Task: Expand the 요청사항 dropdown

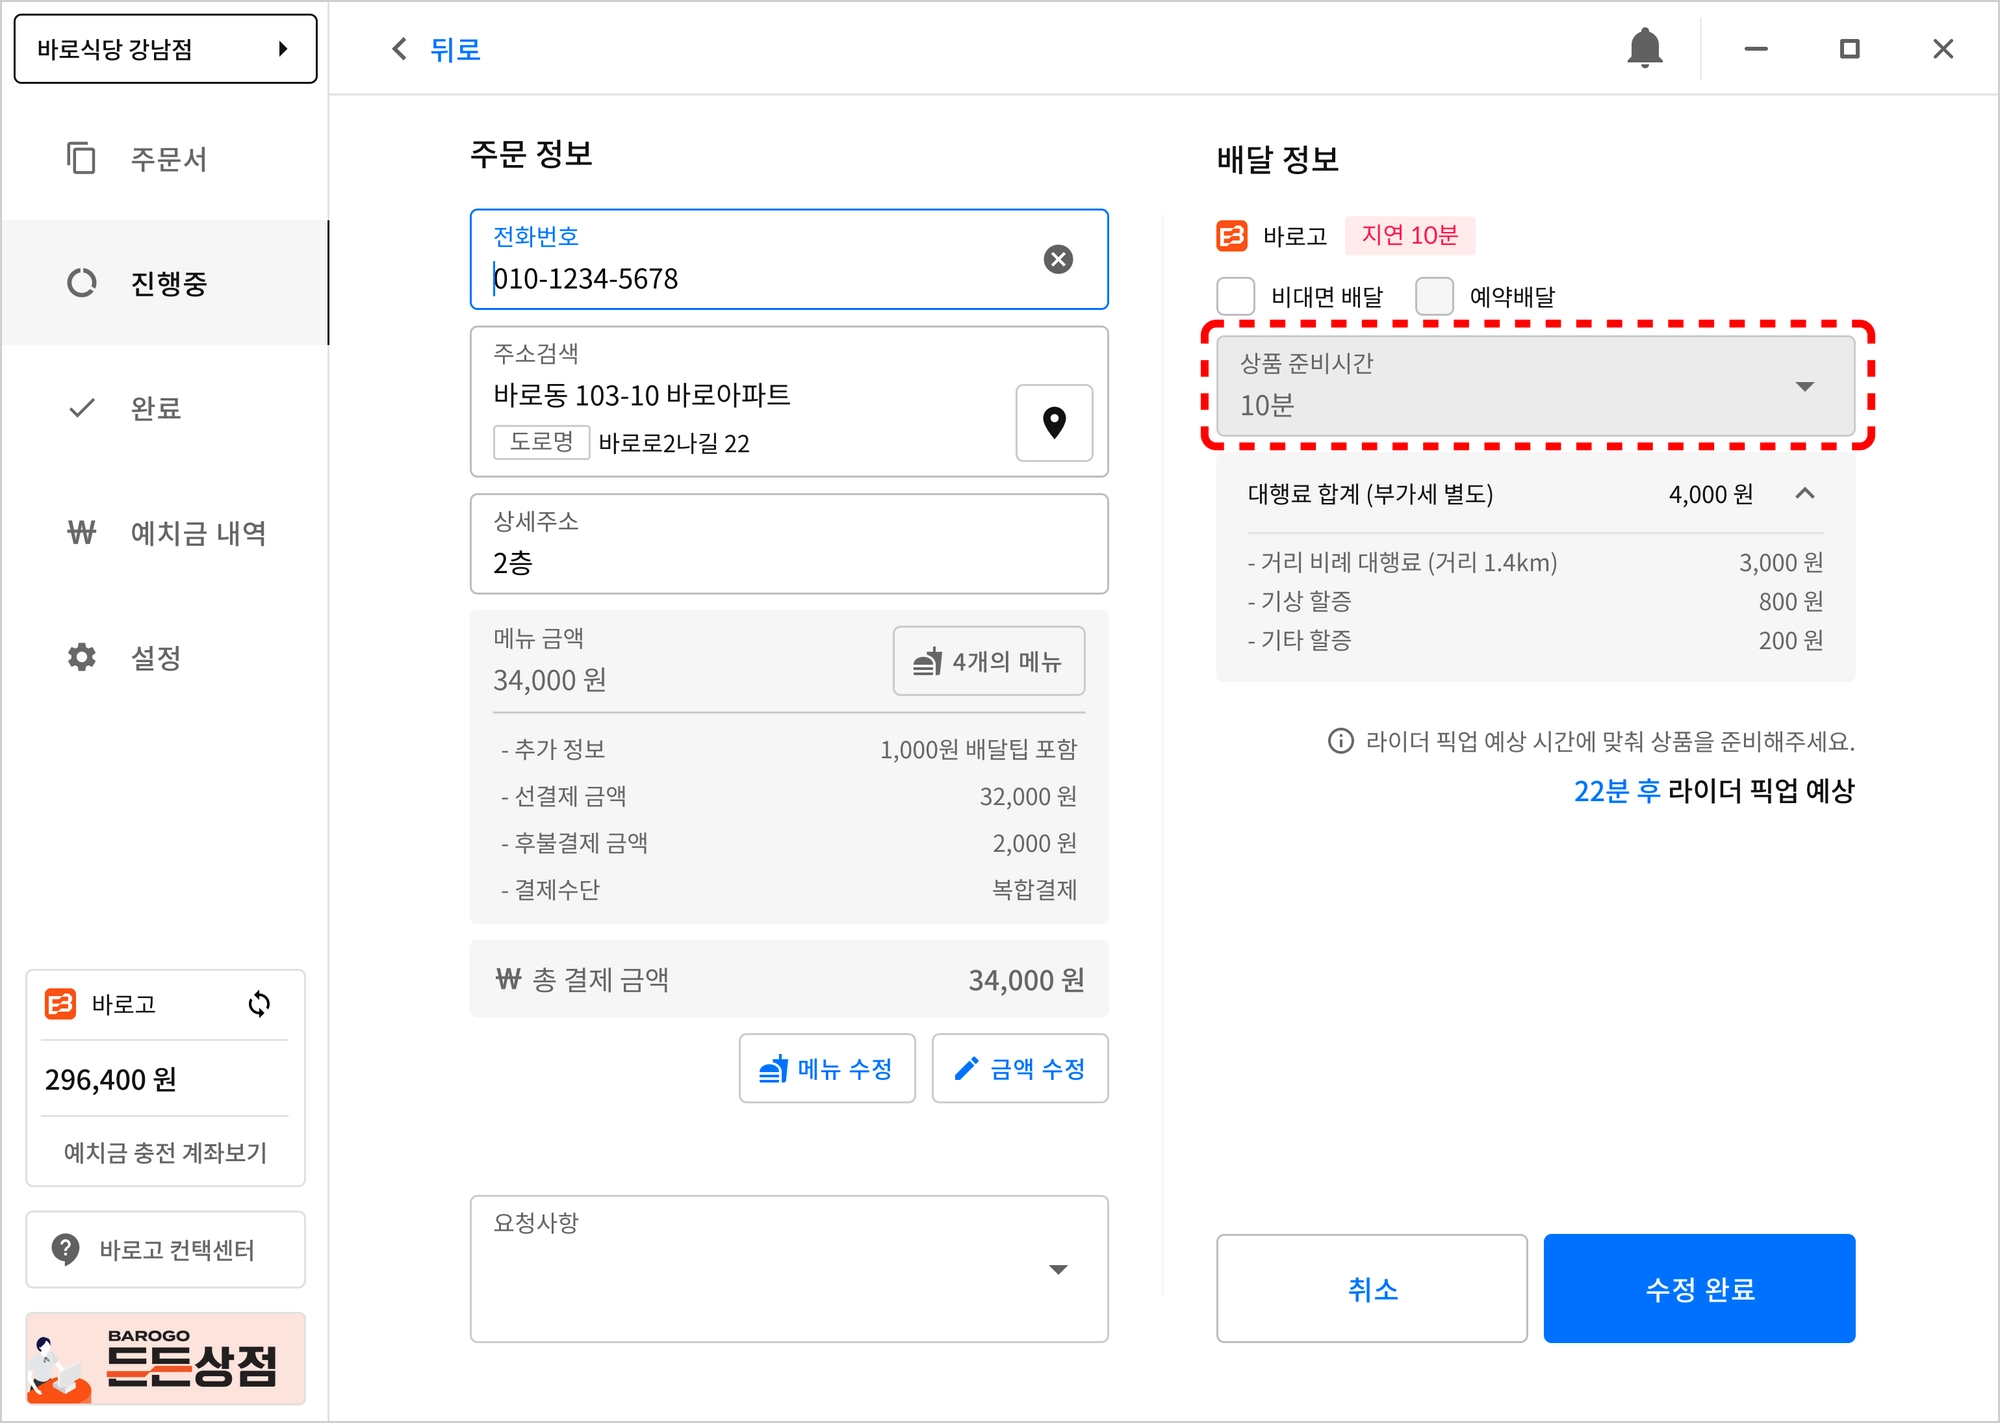Action: [x=1058, y=1269]
